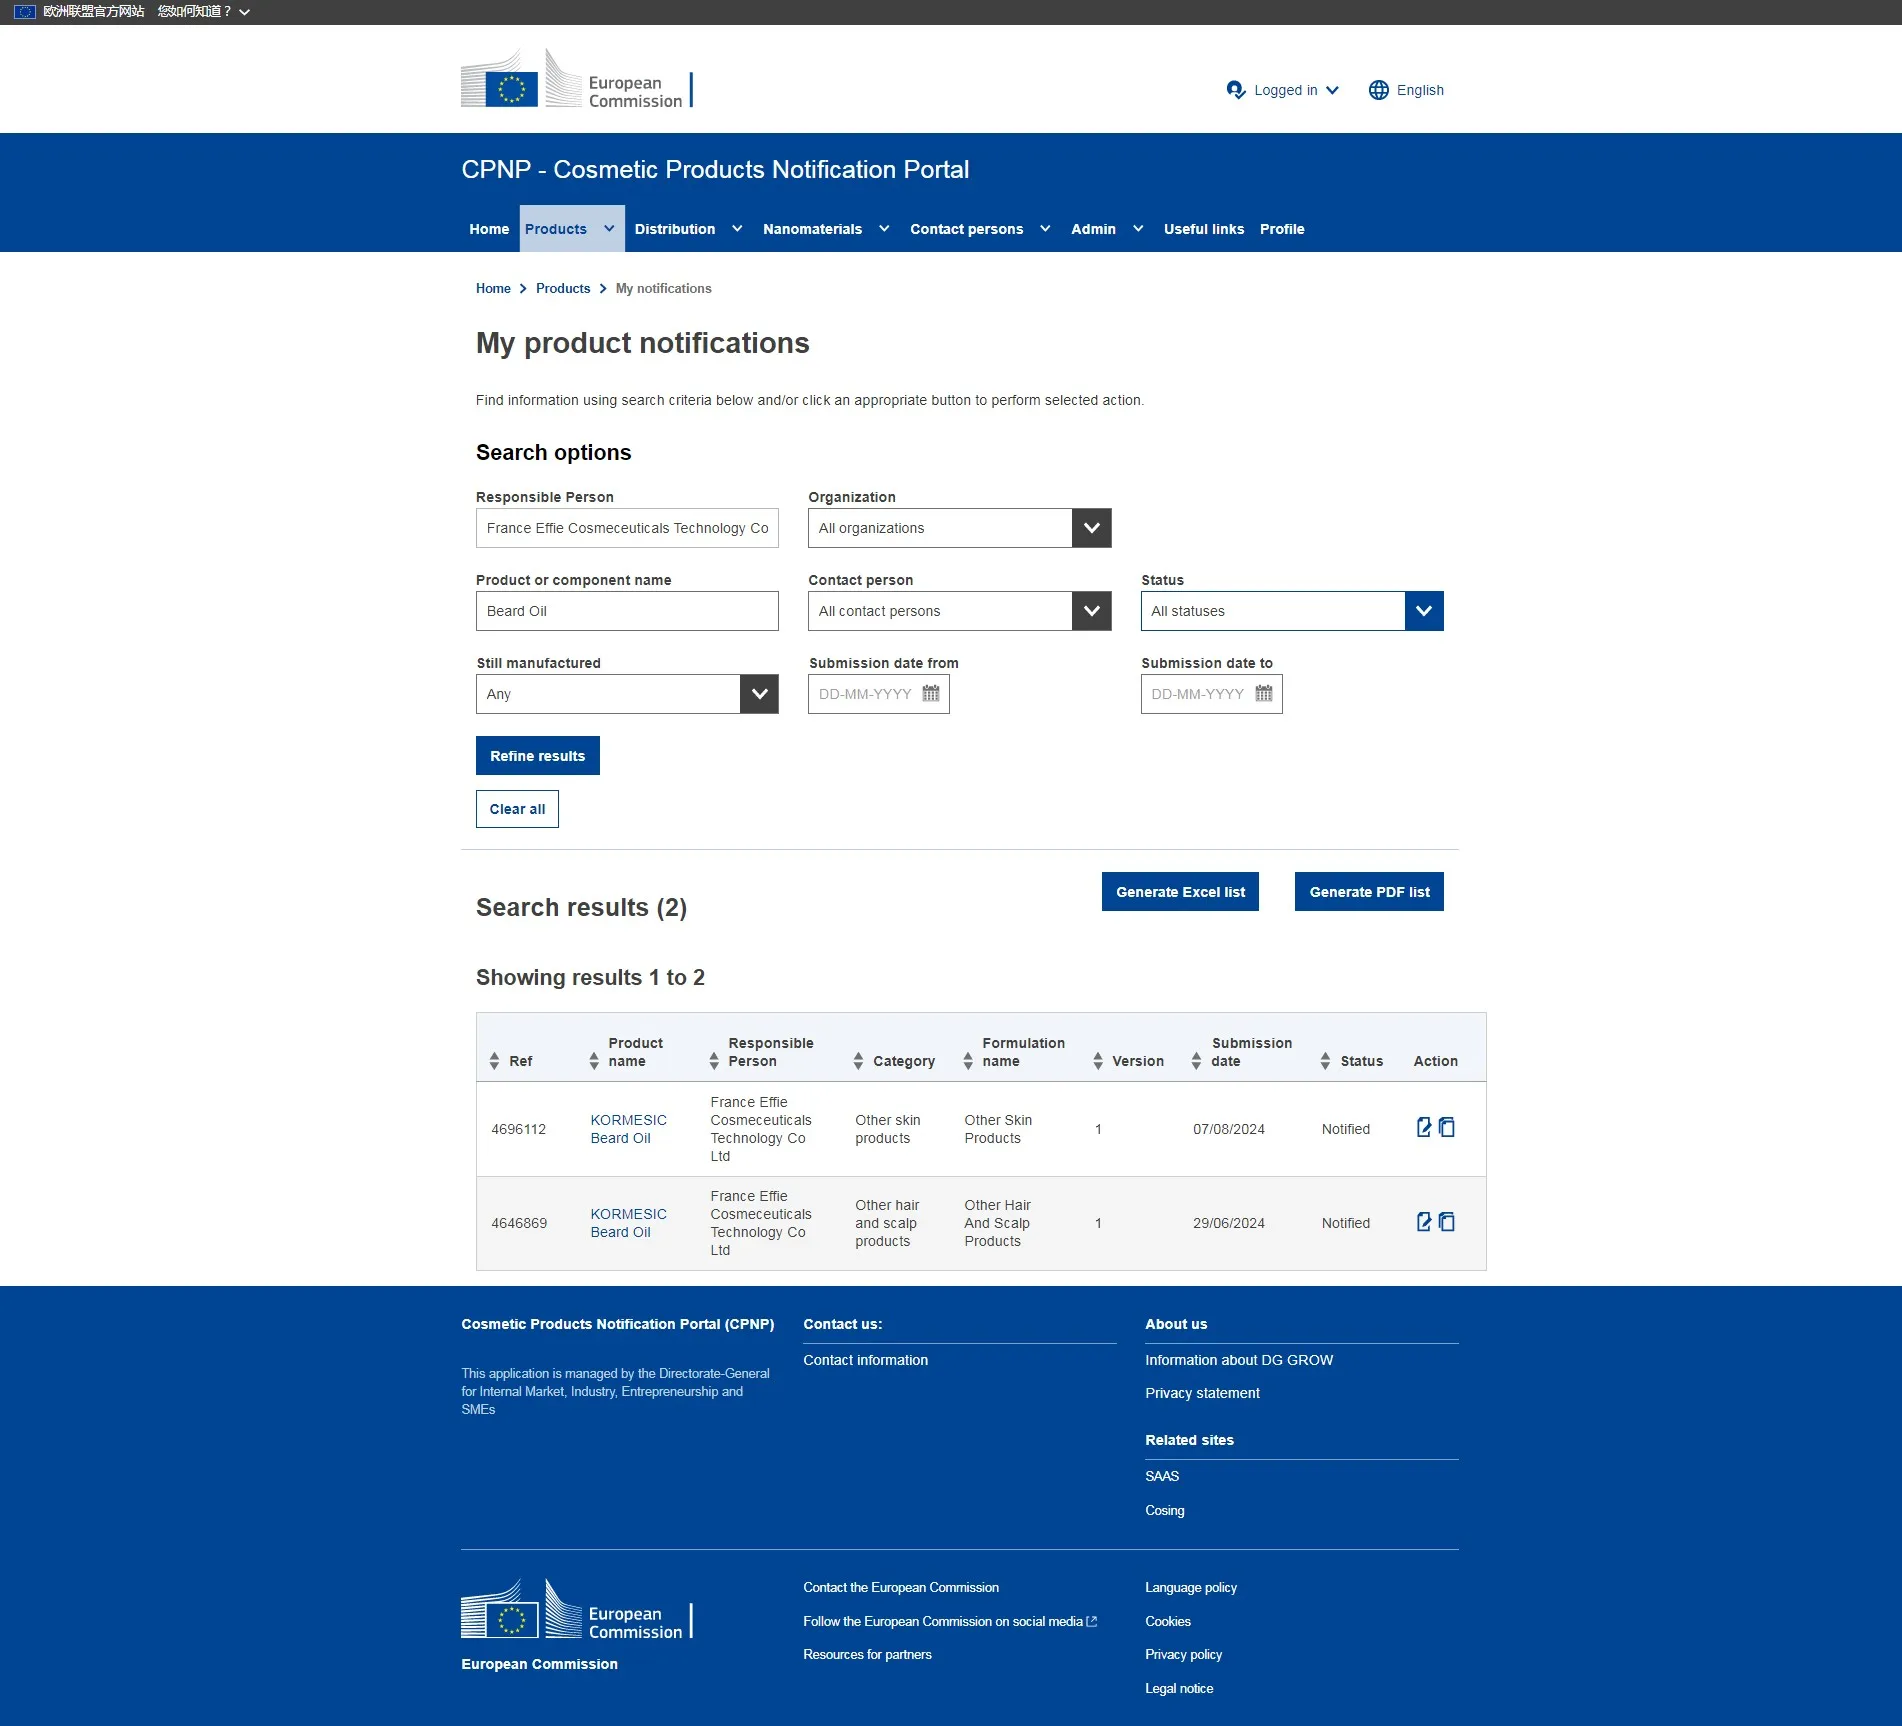Image resolution: width=1902 pixels, height=1726 pixels.
Task: Open Resources for partners link
Action: [x=867, y=1654]
